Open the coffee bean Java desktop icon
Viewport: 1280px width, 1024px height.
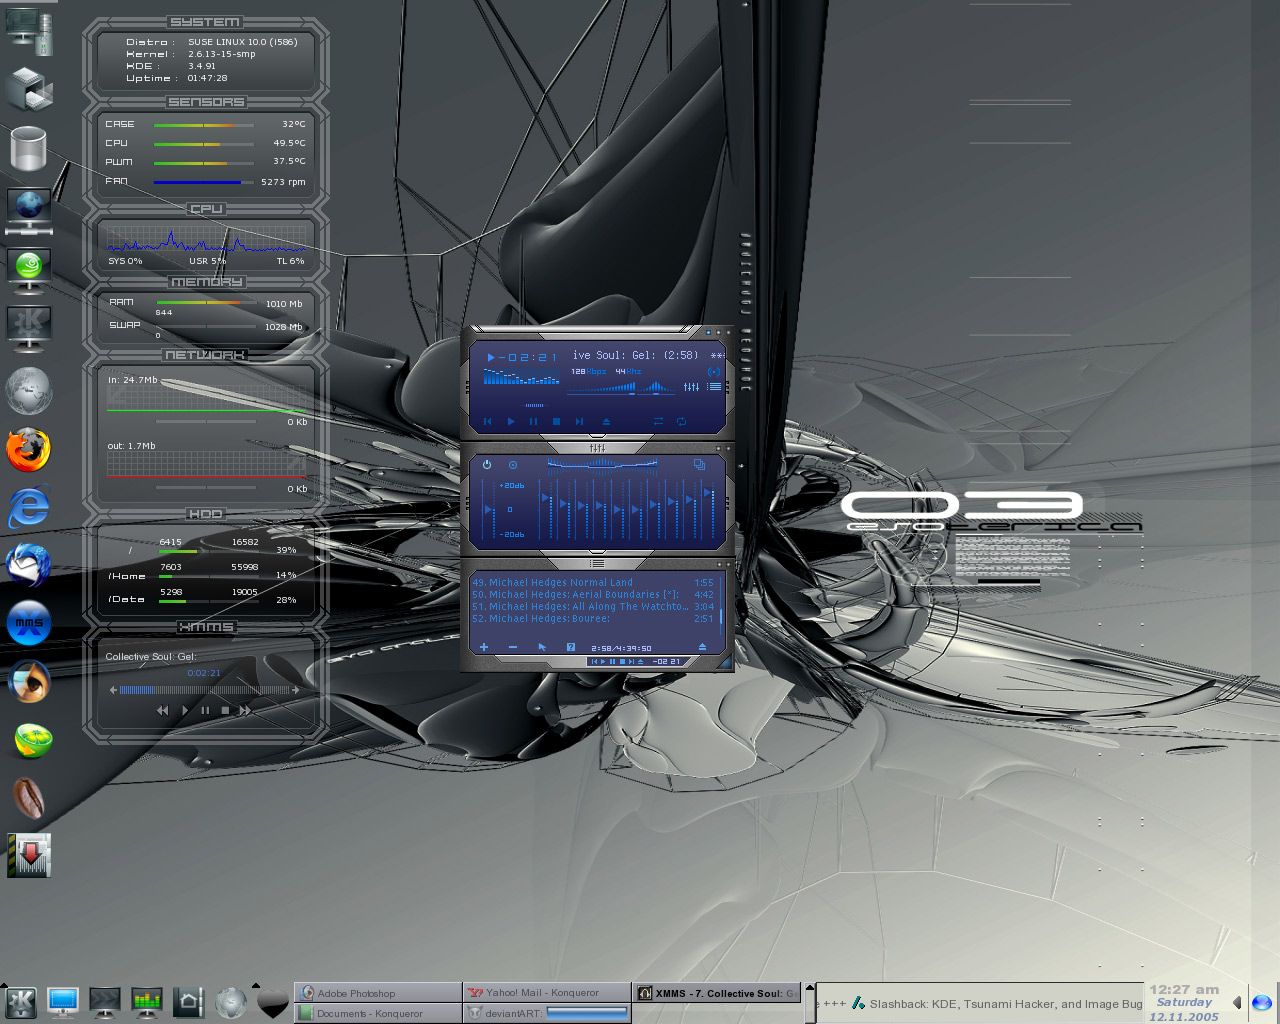[x=29, y=798]
